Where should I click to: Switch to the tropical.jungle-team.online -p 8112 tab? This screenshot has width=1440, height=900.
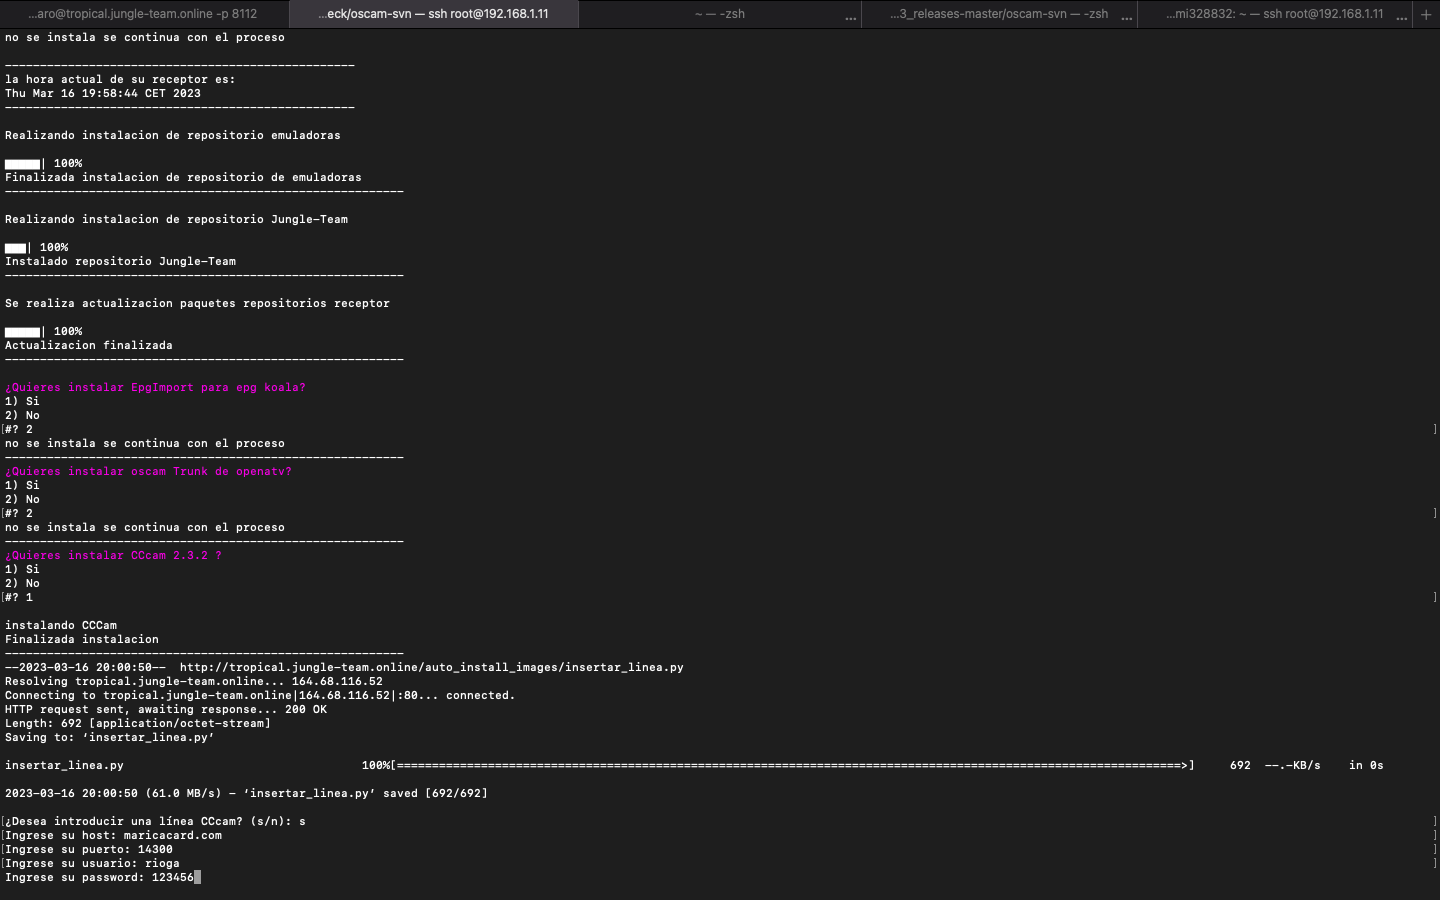143,14
